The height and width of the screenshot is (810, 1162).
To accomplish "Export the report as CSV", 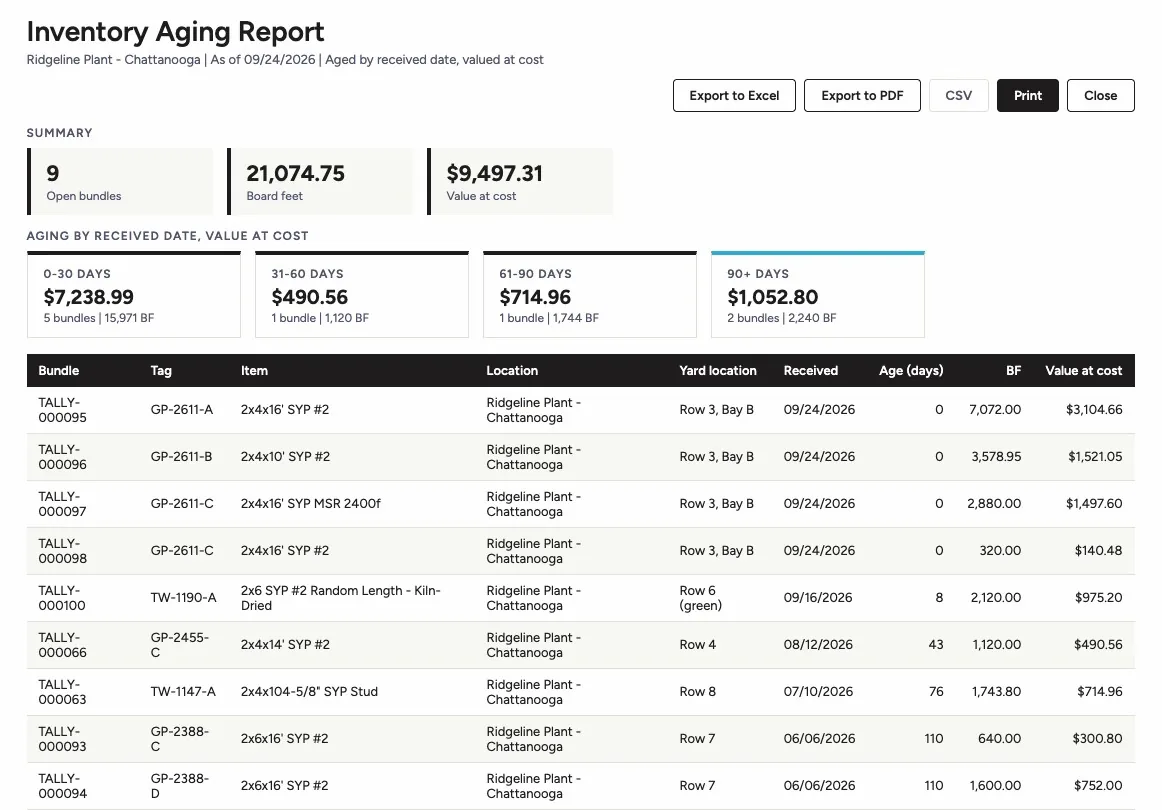I will (x=958, y=96).
